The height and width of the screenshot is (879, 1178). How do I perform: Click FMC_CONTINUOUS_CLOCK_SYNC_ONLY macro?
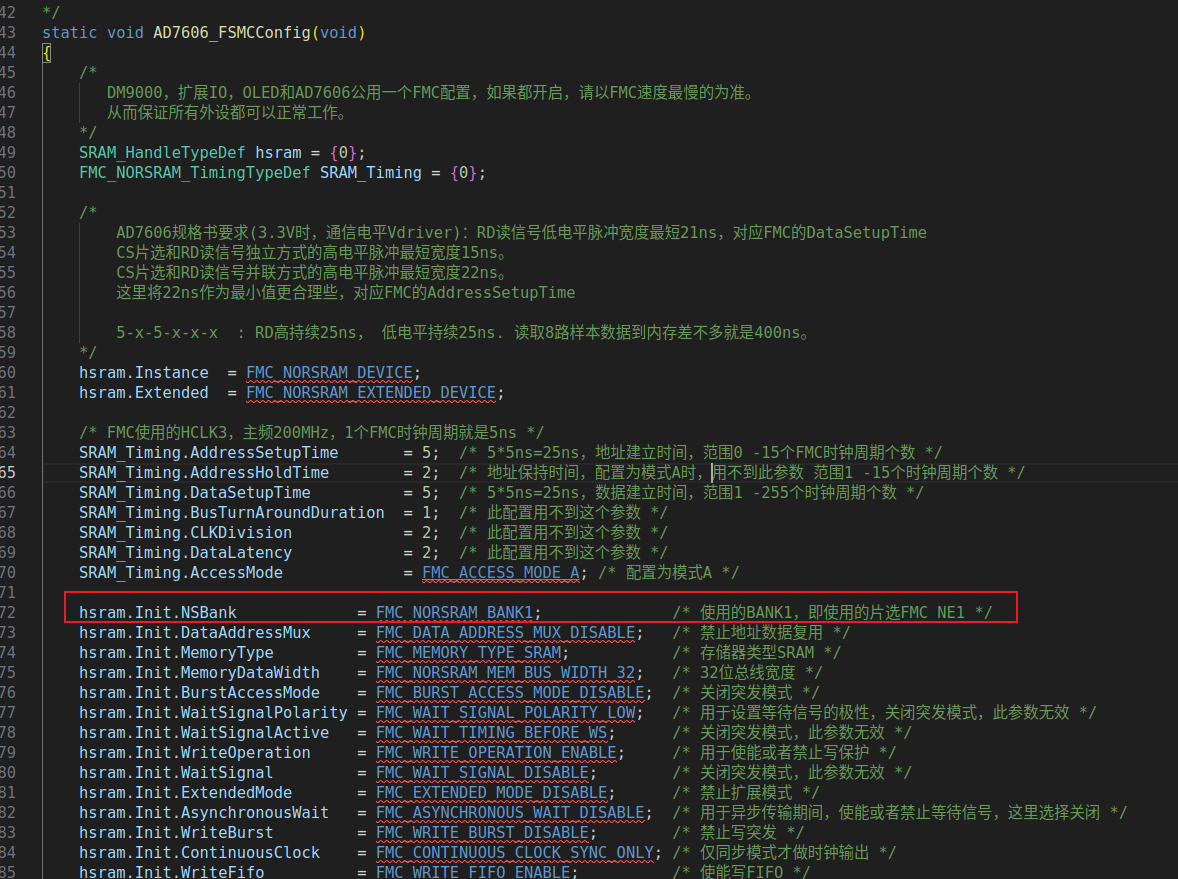click(x=515, y=853)
